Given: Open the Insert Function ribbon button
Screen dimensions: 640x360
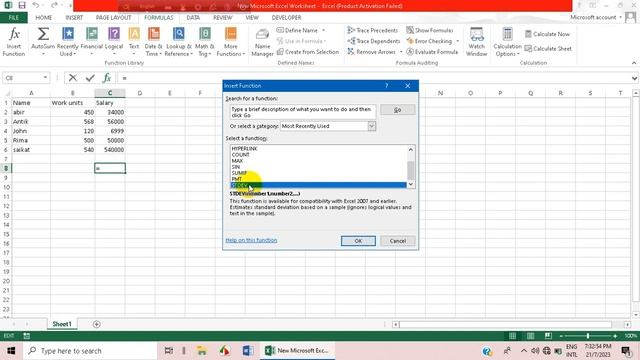Looking at the screenshot, I should click(14, 42).
